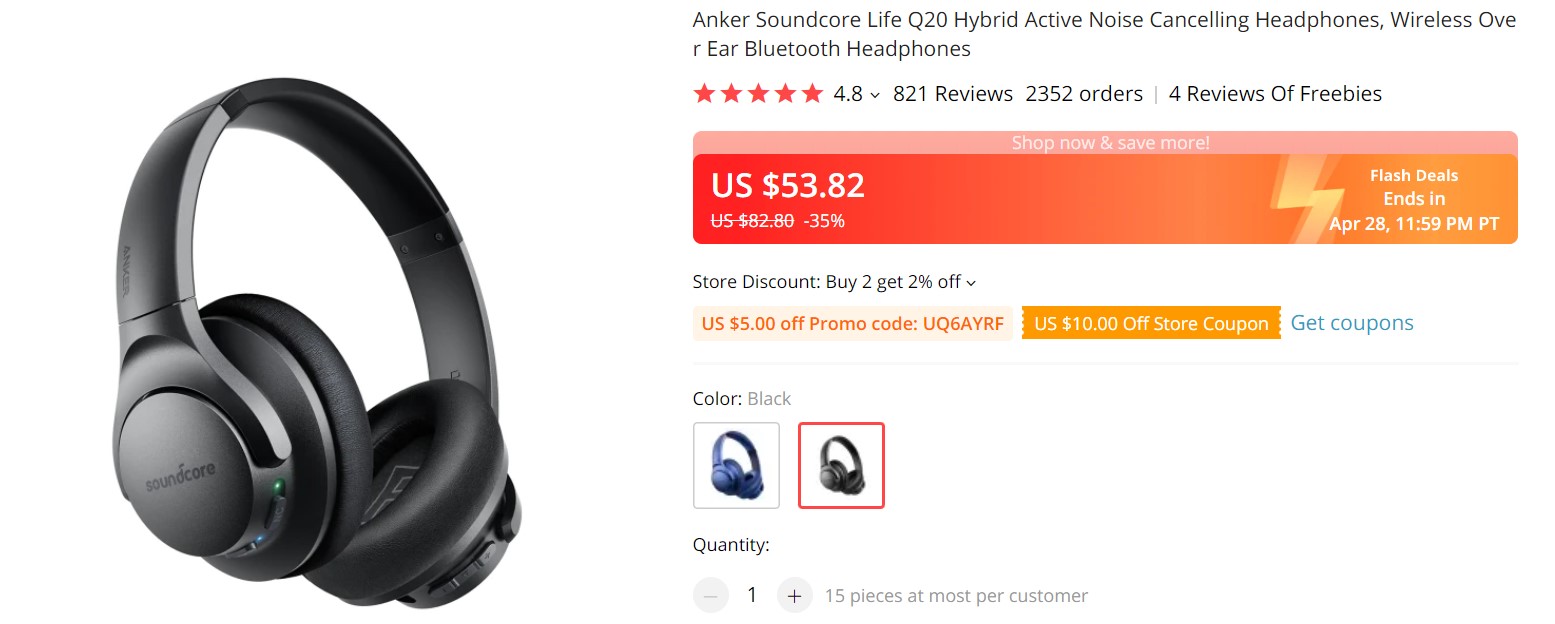Click the fifth rating star
Viewport: 1555px width, 624px height.
click(812, 92)
